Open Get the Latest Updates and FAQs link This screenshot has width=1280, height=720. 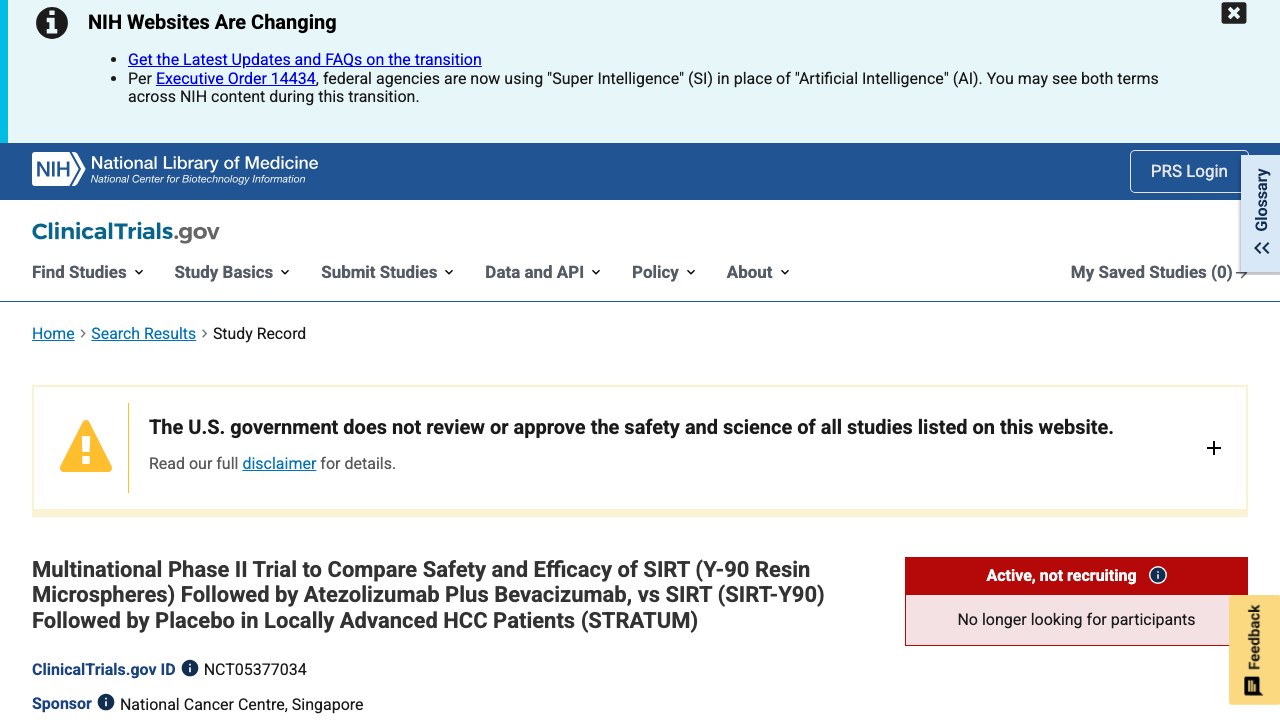305,59
